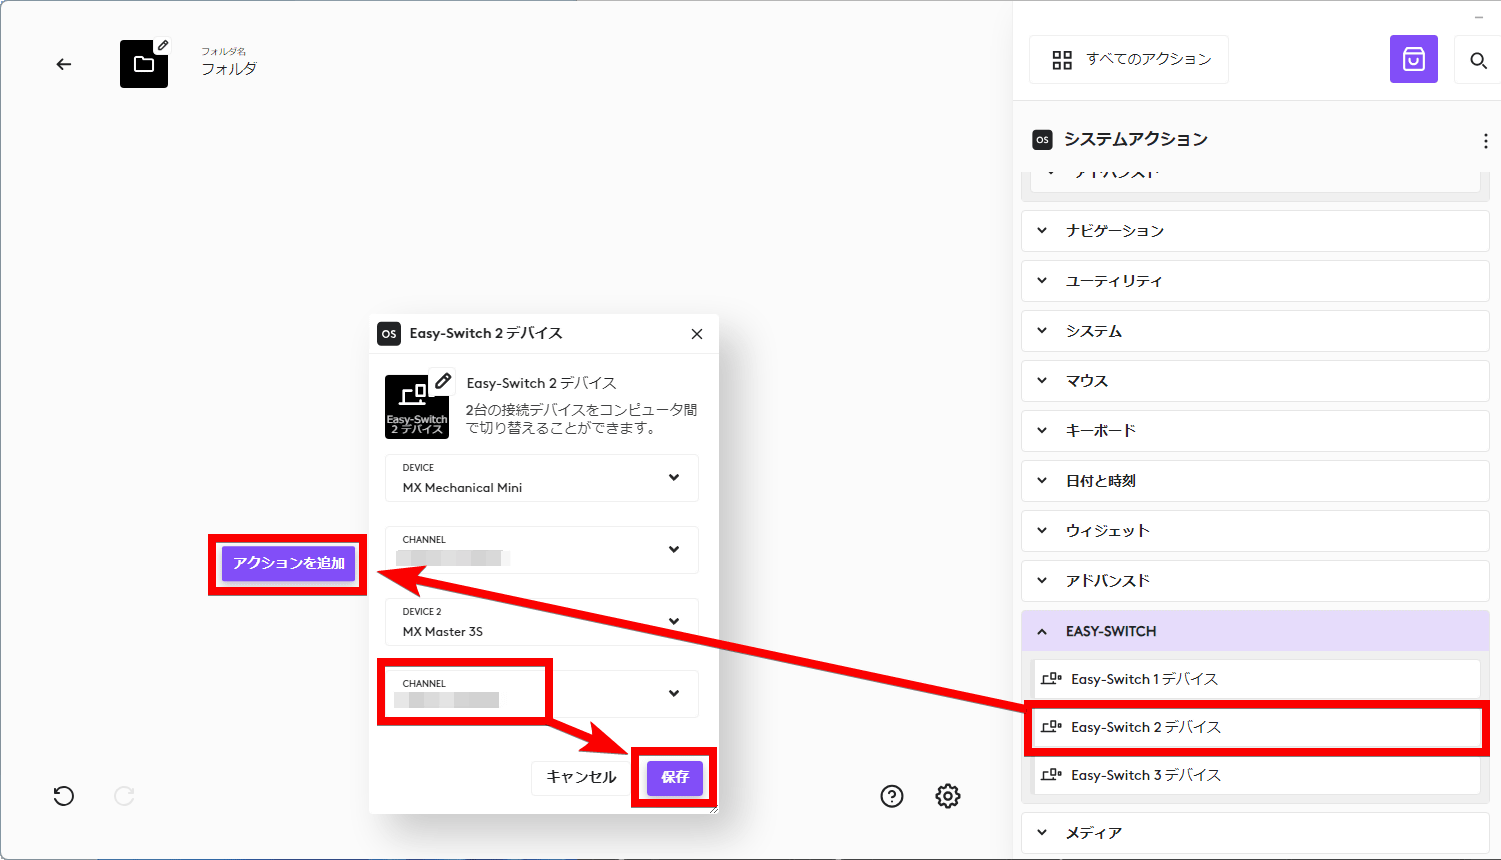
Task: Click the アクションを追加 button
Action: [x=288, y=563]
